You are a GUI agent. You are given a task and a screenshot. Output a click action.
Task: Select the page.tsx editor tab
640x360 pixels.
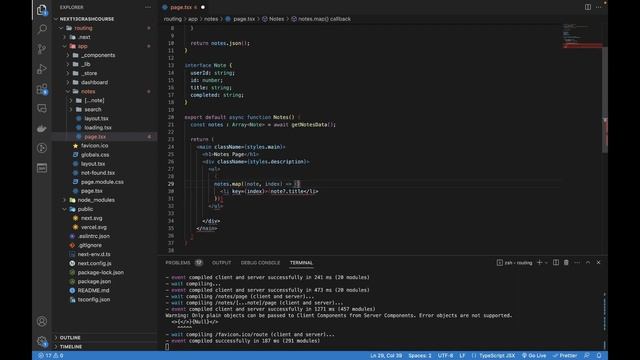click(x=181, y=7)
